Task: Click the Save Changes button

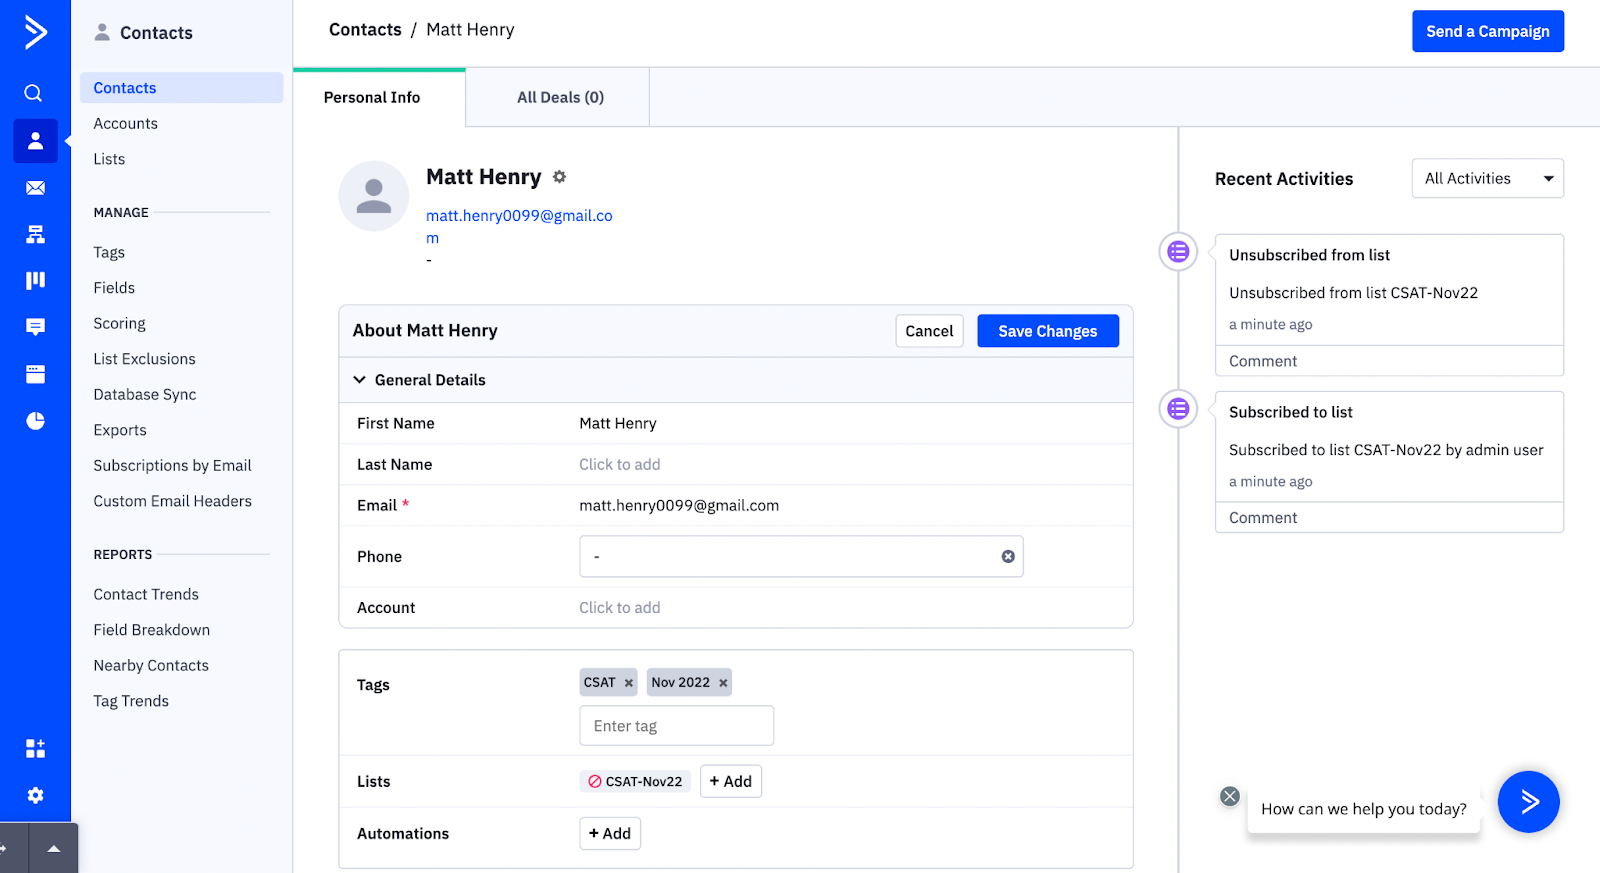Action: click(1047, 331)
